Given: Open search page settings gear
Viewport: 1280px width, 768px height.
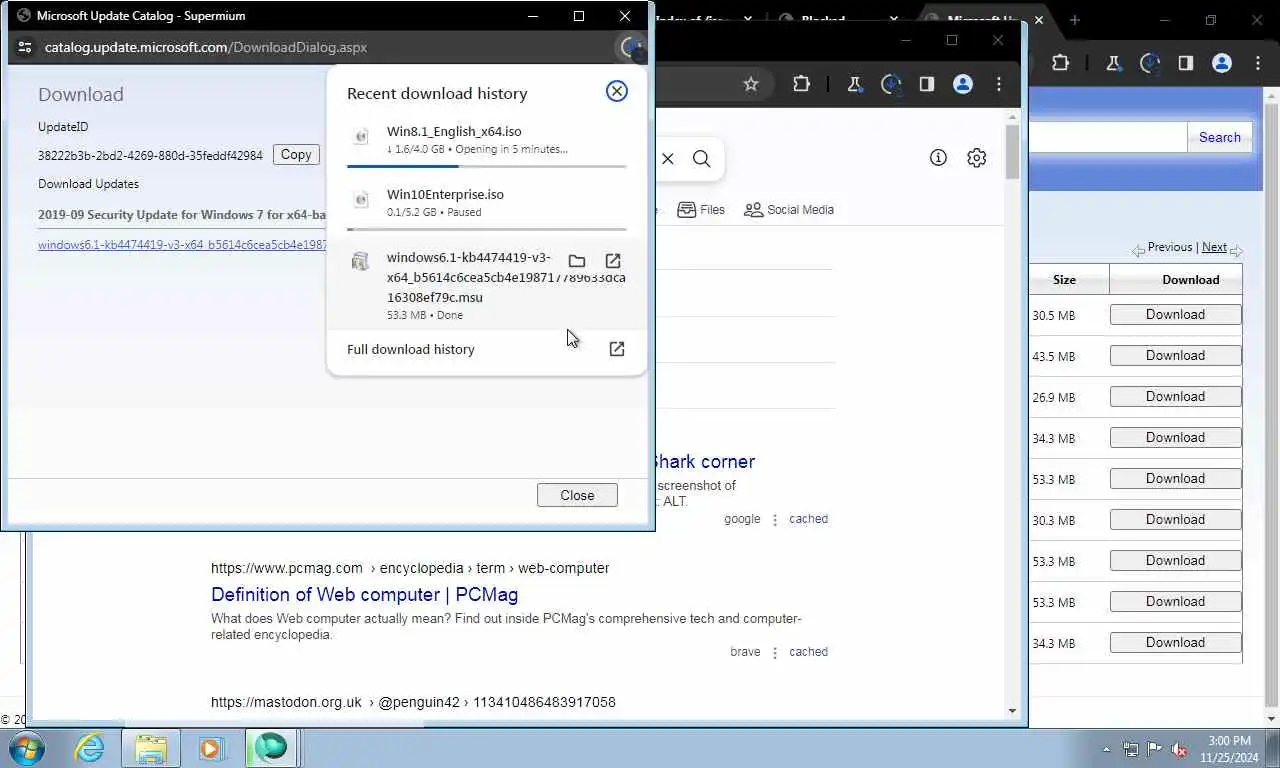Looking at the screenshot, I should (977, 157).
